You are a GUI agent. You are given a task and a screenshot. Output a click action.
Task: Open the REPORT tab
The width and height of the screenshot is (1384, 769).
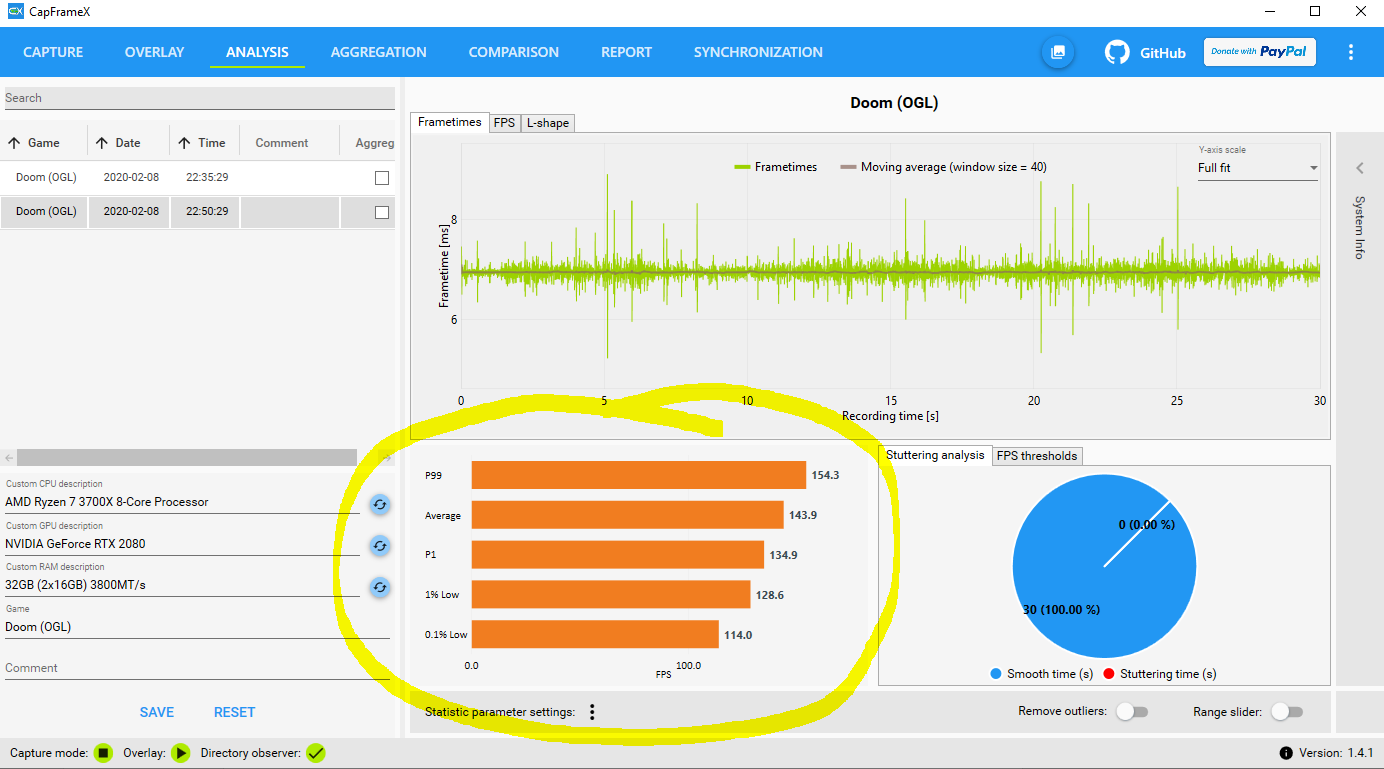point(626,52)
